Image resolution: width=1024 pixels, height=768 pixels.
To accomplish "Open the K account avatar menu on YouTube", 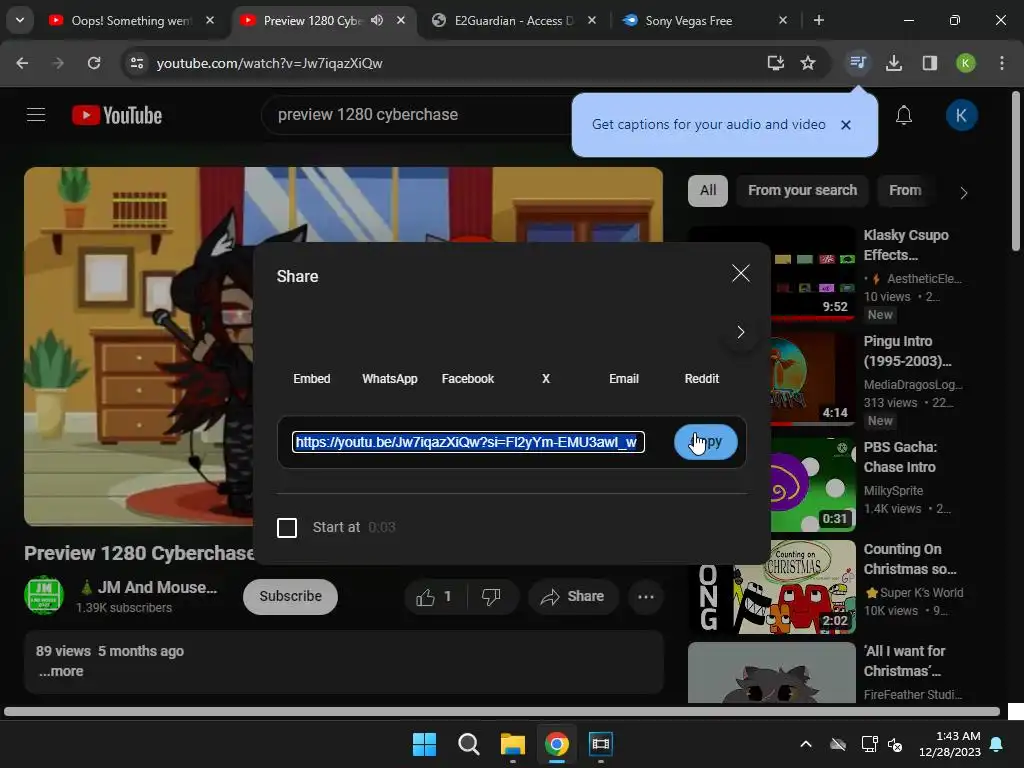I will 961,116.
